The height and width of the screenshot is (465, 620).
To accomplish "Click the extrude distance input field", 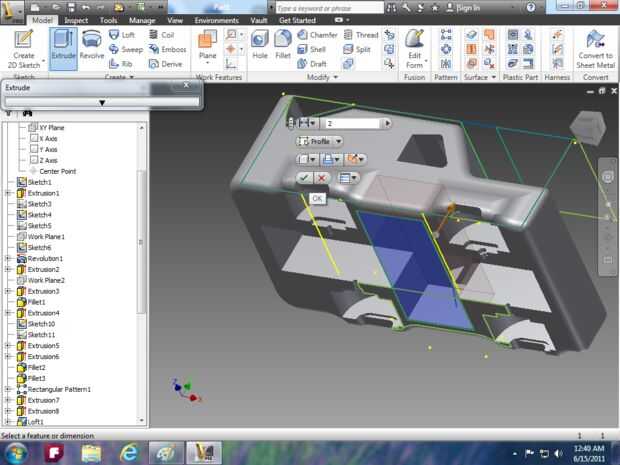I will point(352,123).
